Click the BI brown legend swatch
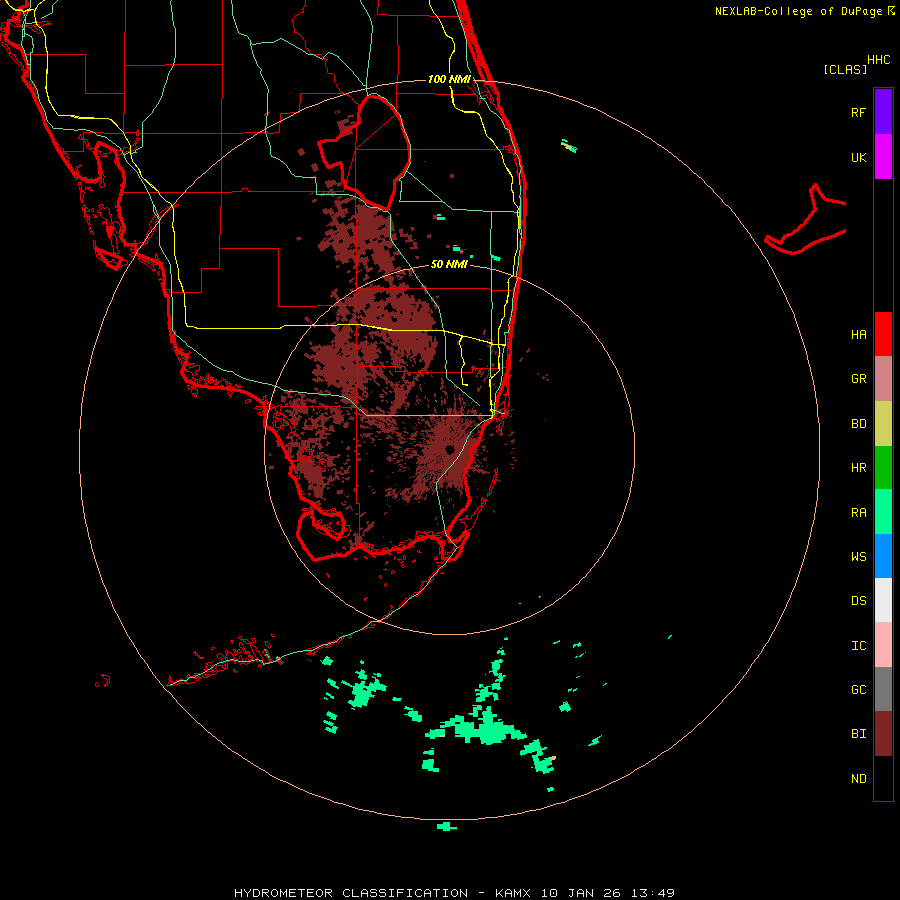This screenshot has width=900, height=900. (883, 734)
